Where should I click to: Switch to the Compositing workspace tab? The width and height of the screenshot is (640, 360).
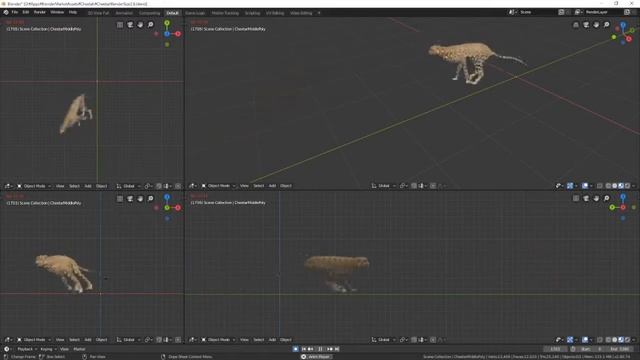[x=149, y=13]
